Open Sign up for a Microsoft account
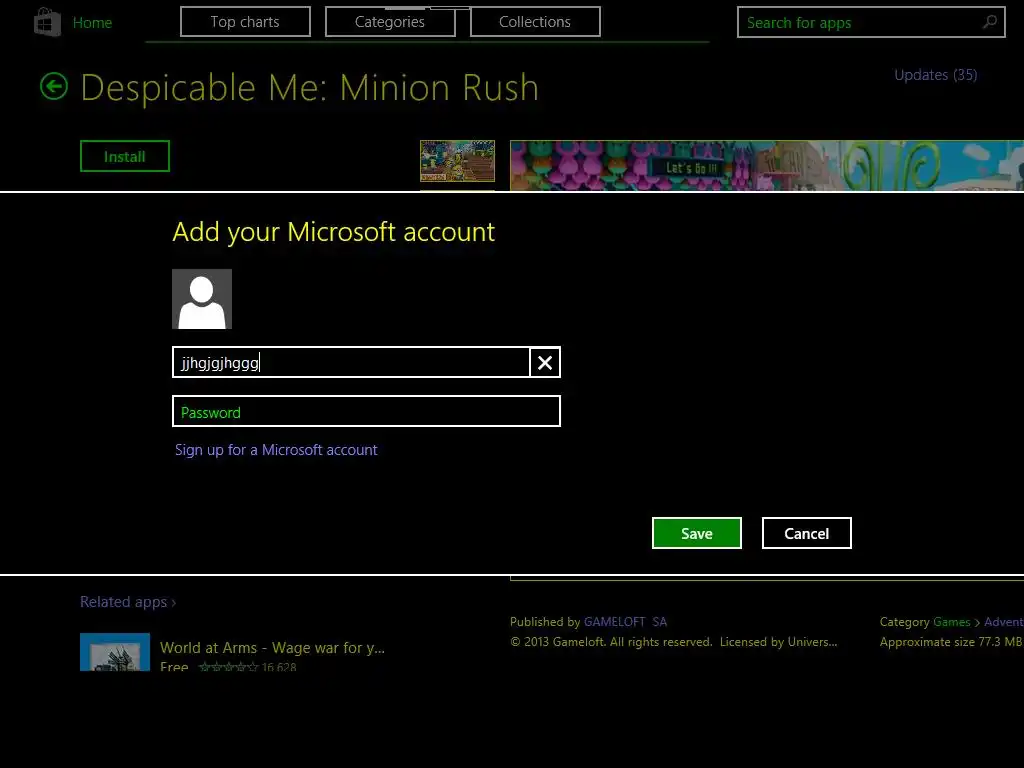The height and width of the screenshot is (768, 1024). [276, 450]
